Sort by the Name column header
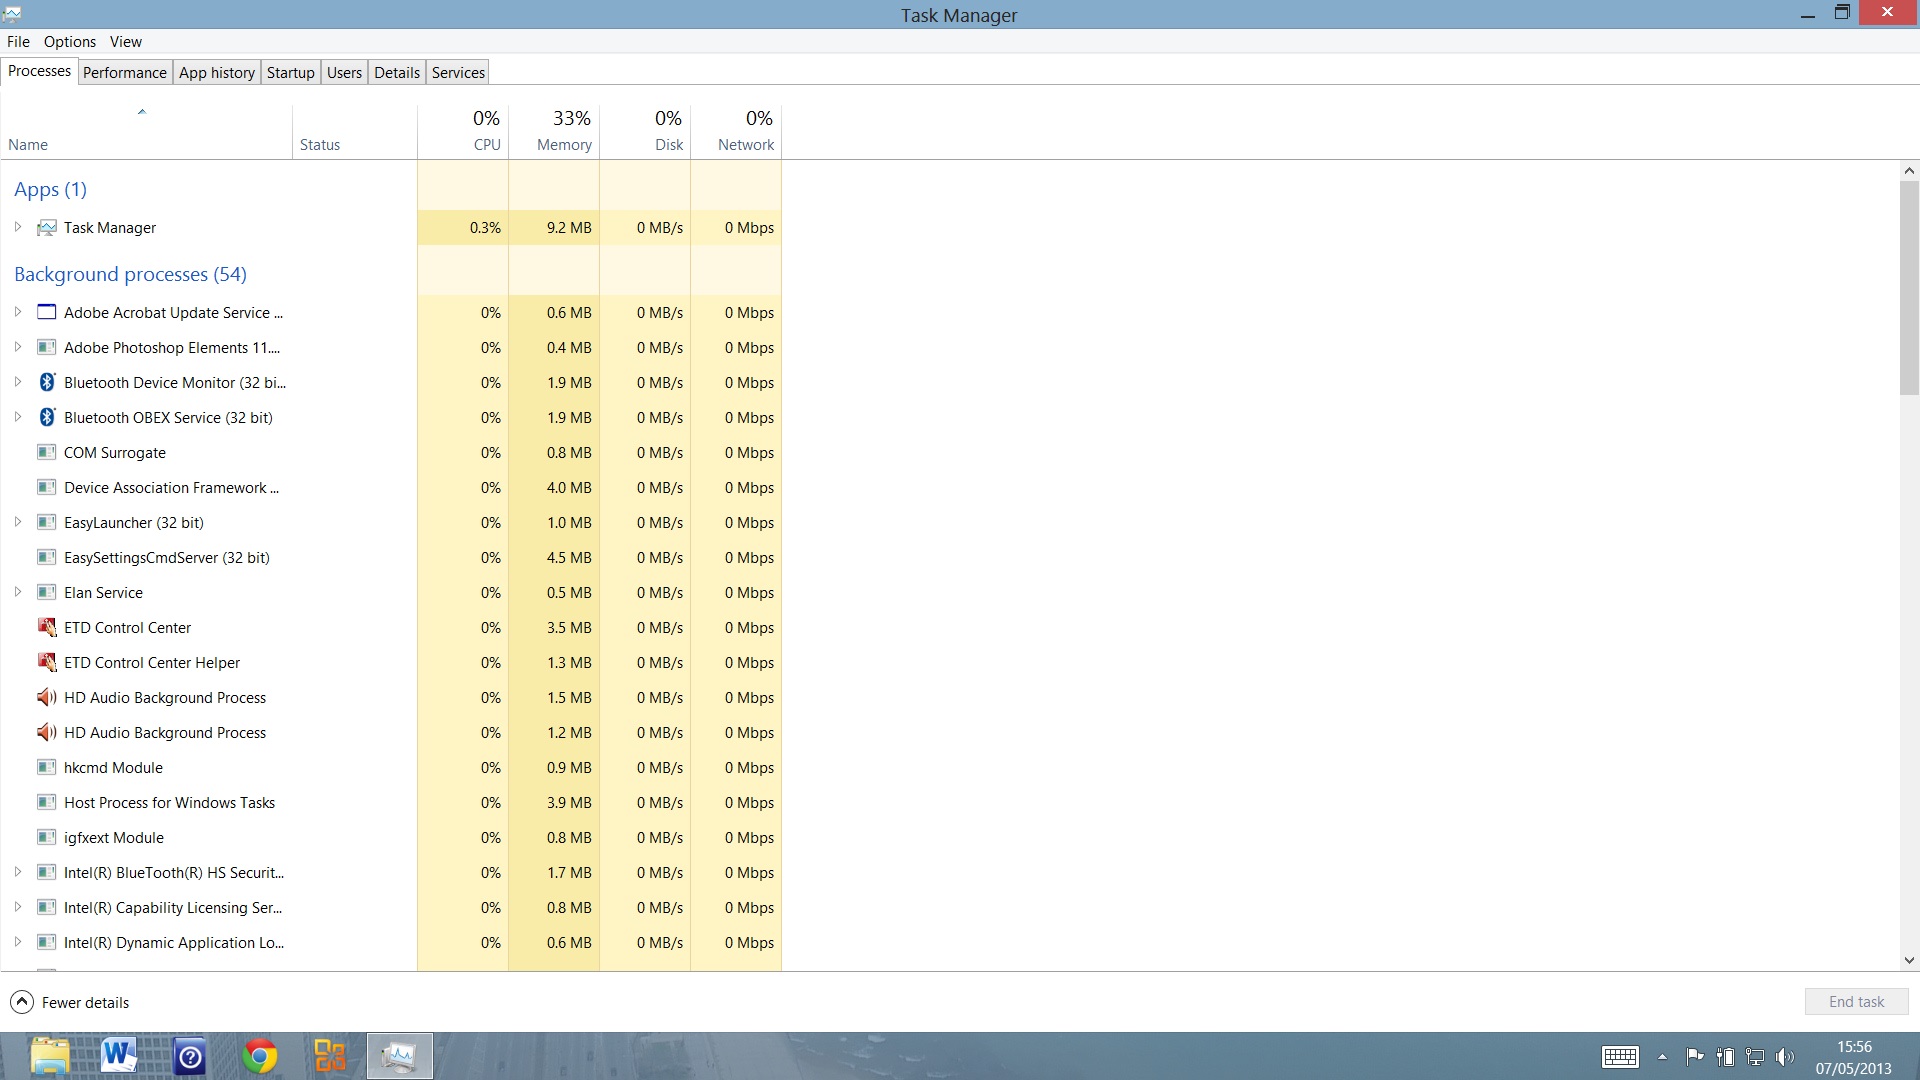Screen dimensions: 1920x1080 (147, 131)
